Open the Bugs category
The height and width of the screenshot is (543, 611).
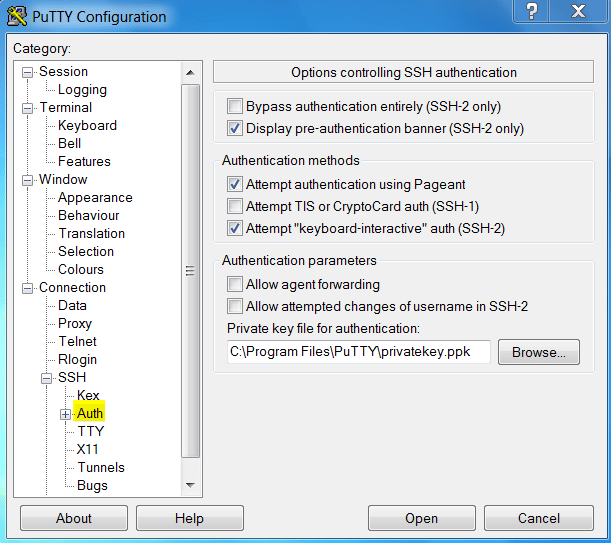click(x=92, y=485)
